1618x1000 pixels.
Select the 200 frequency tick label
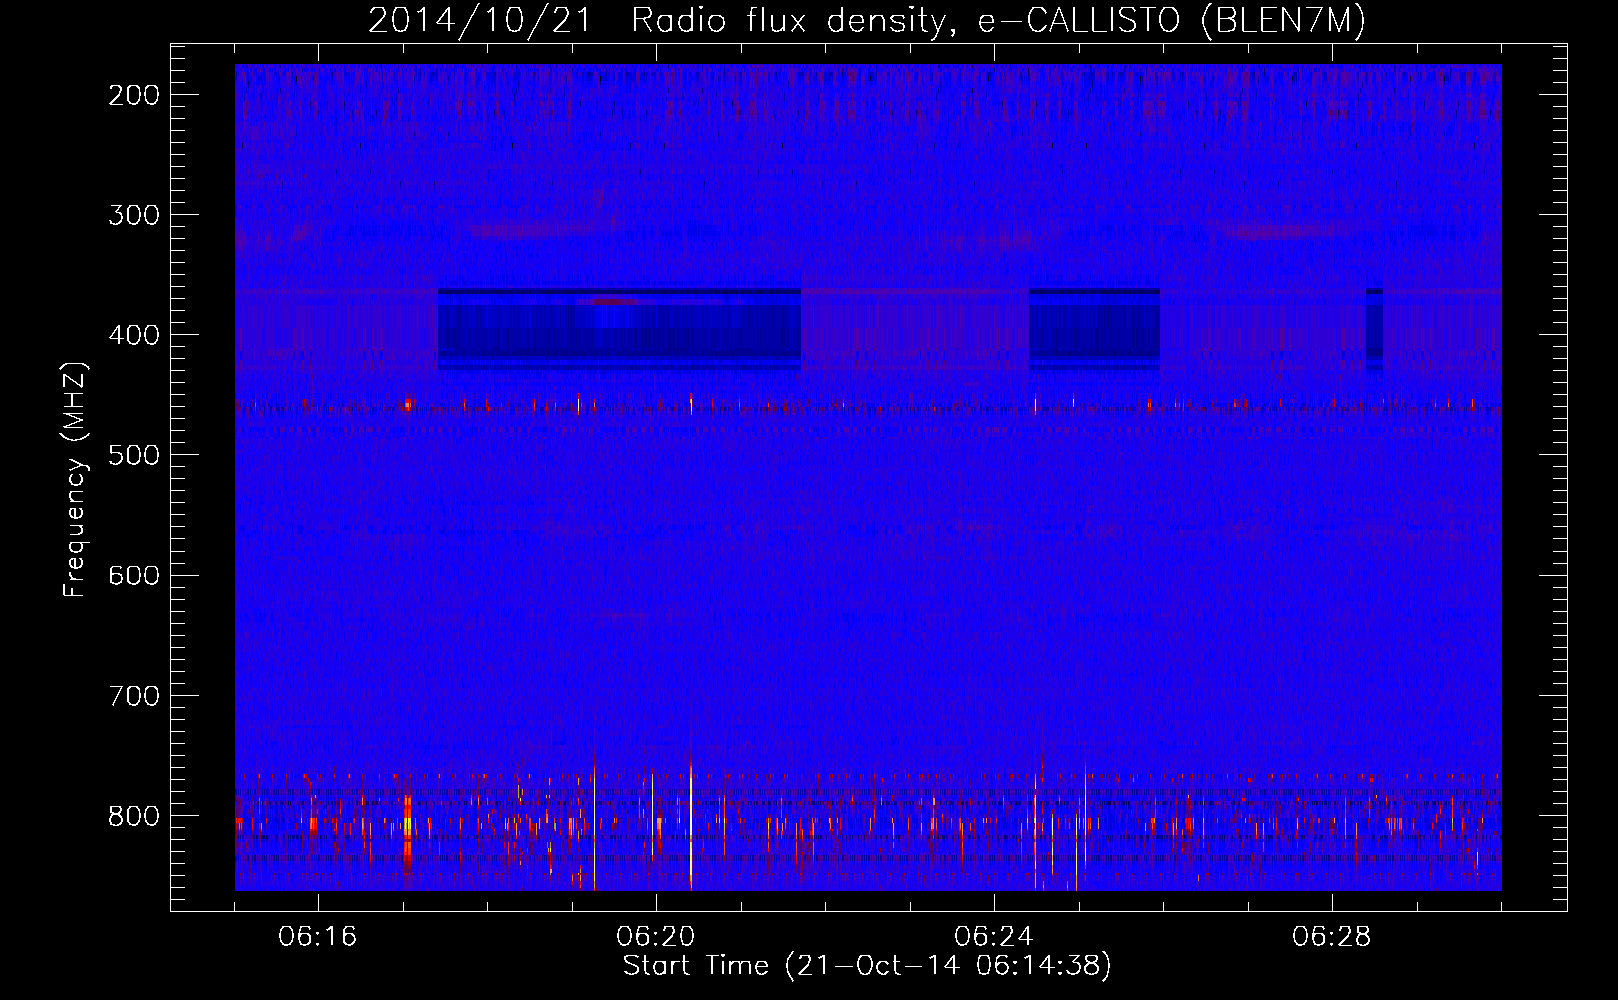(x=133, y=95)
